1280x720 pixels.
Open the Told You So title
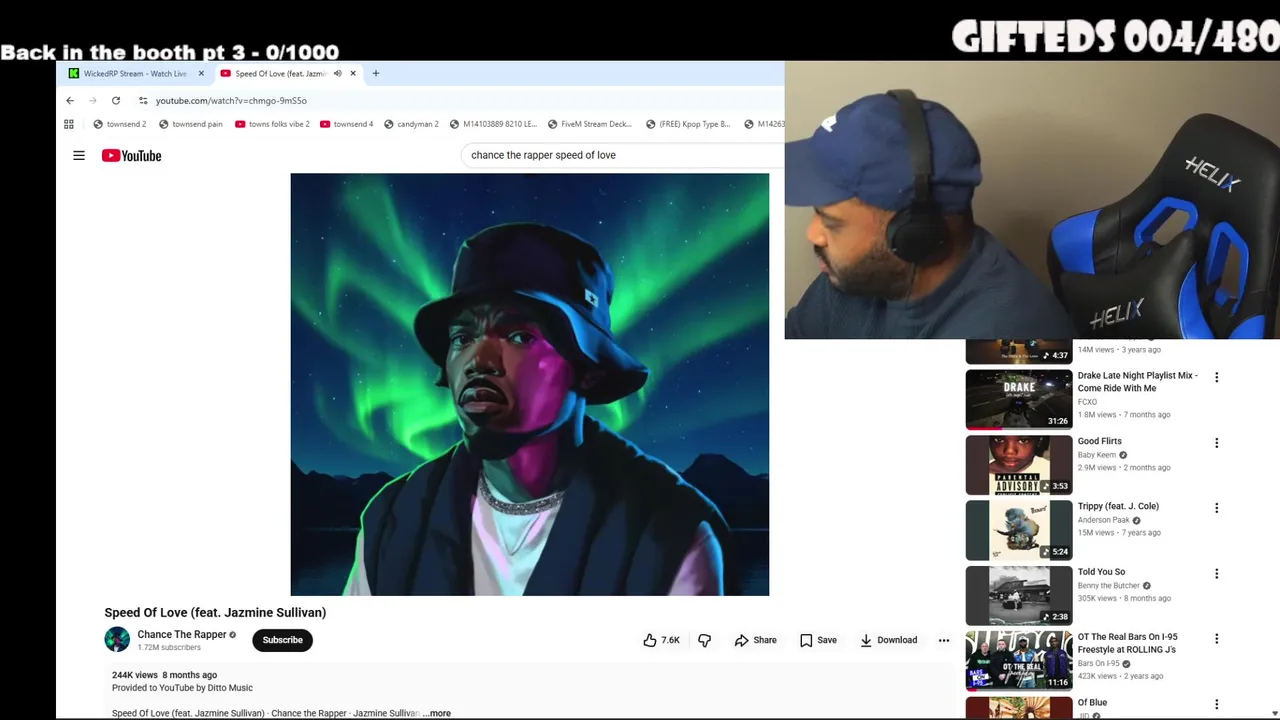click(1101, 572)
